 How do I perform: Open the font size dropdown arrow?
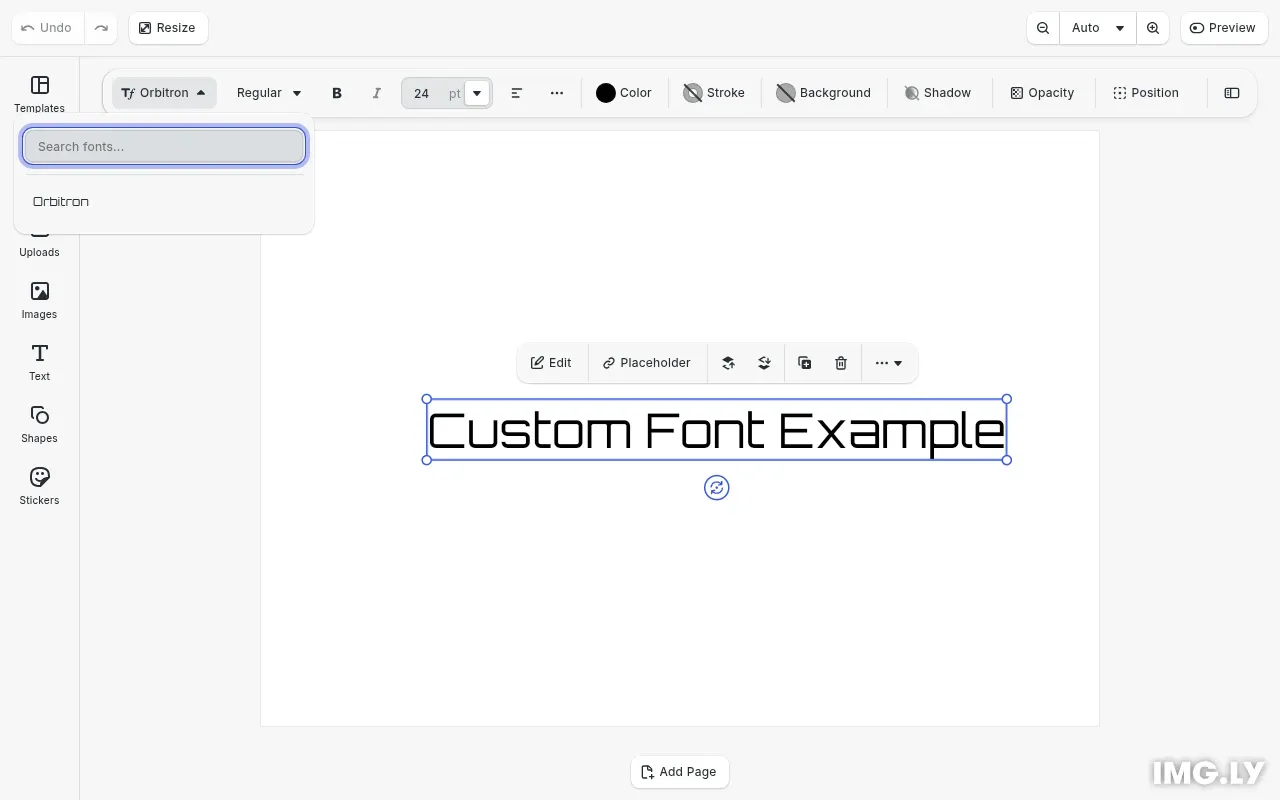pyautogui.click(x=477, y=92)
